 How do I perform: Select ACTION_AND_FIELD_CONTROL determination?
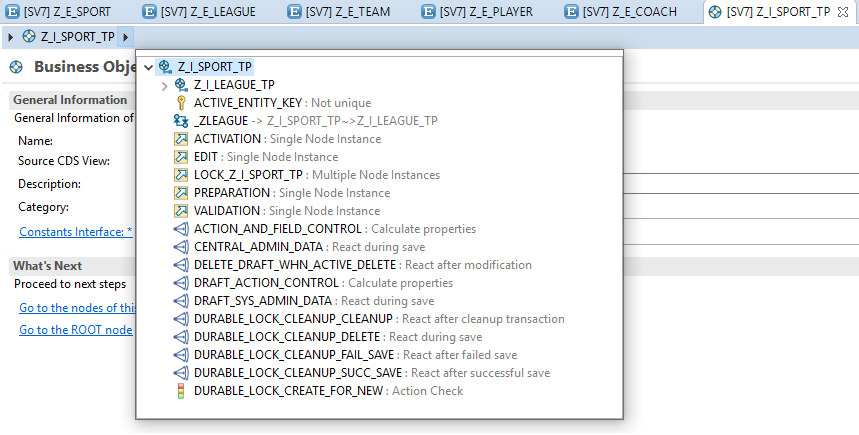coord(335,229)
